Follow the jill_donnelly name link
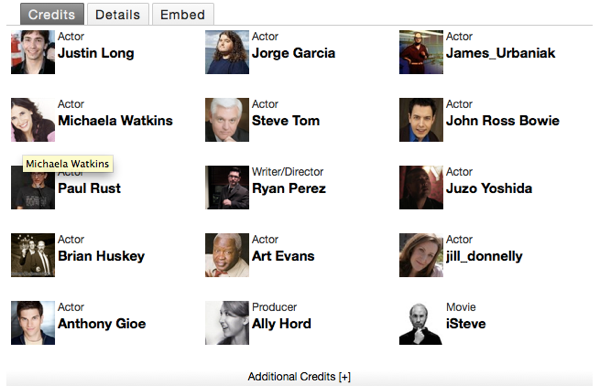600x386 pixels. [x=484, y=256]
